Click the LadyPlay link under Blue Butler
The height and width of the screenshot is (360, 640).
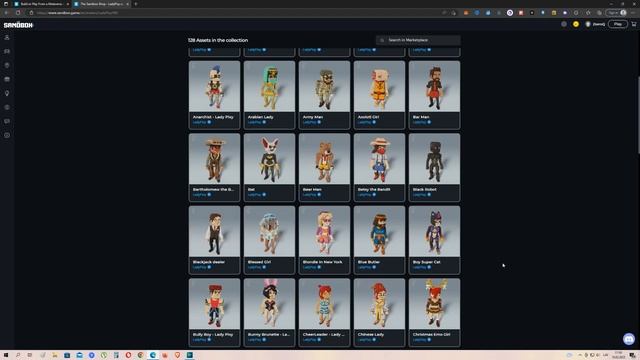[364, 267]
